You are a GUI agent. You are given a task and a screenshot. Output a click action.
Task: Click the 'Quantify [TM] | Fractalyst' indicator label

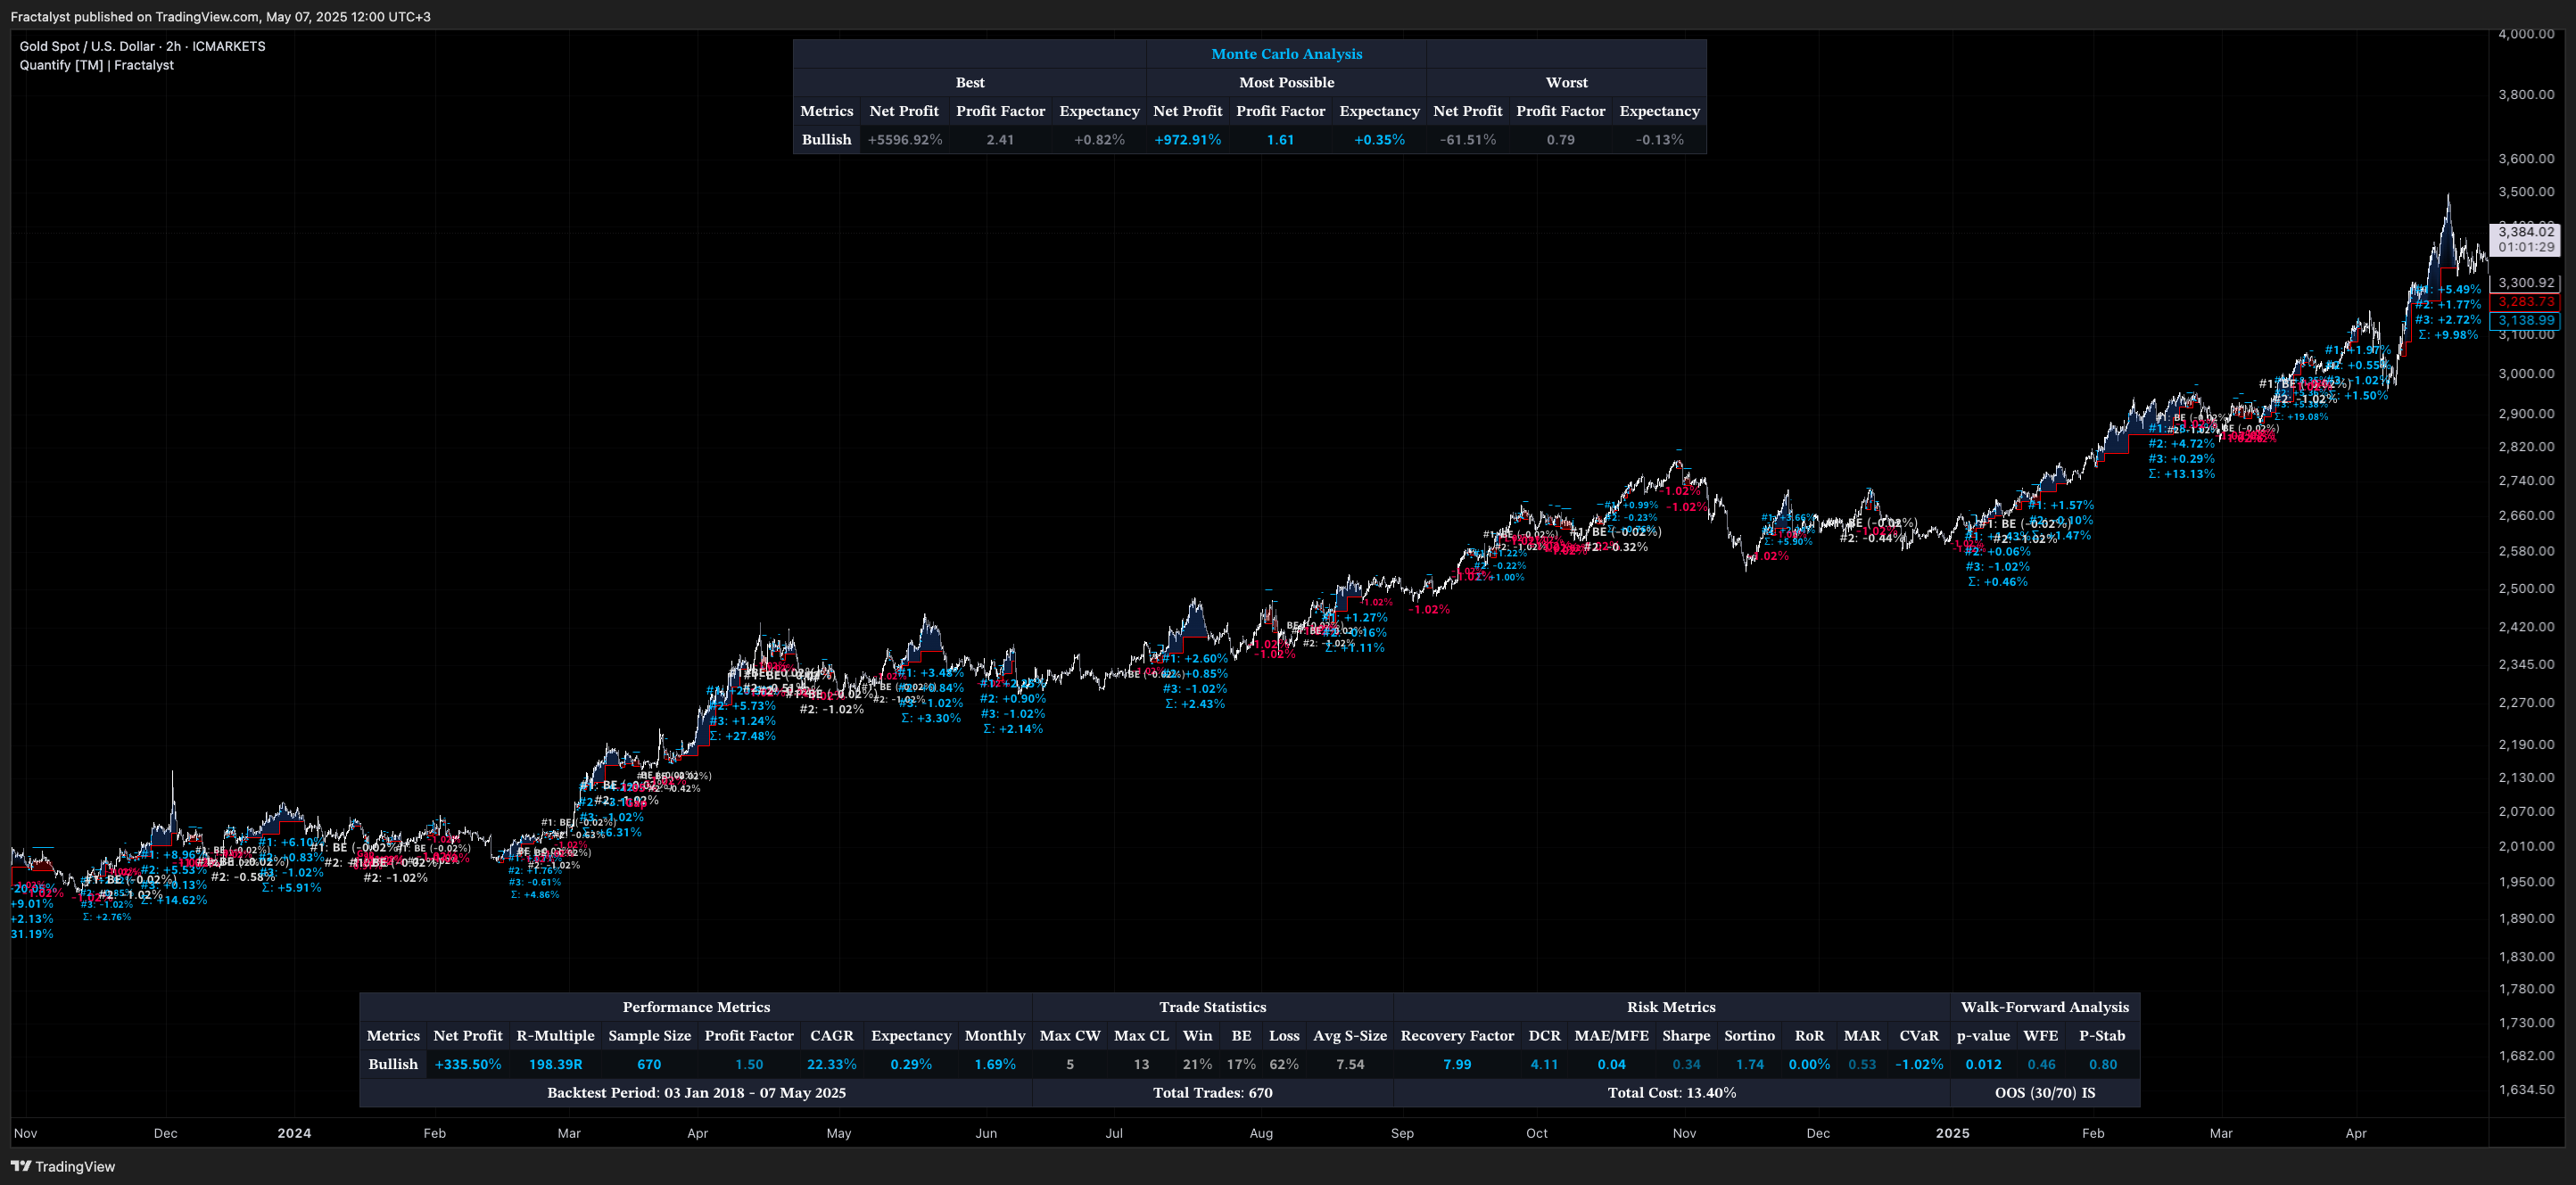click(97, 65)
